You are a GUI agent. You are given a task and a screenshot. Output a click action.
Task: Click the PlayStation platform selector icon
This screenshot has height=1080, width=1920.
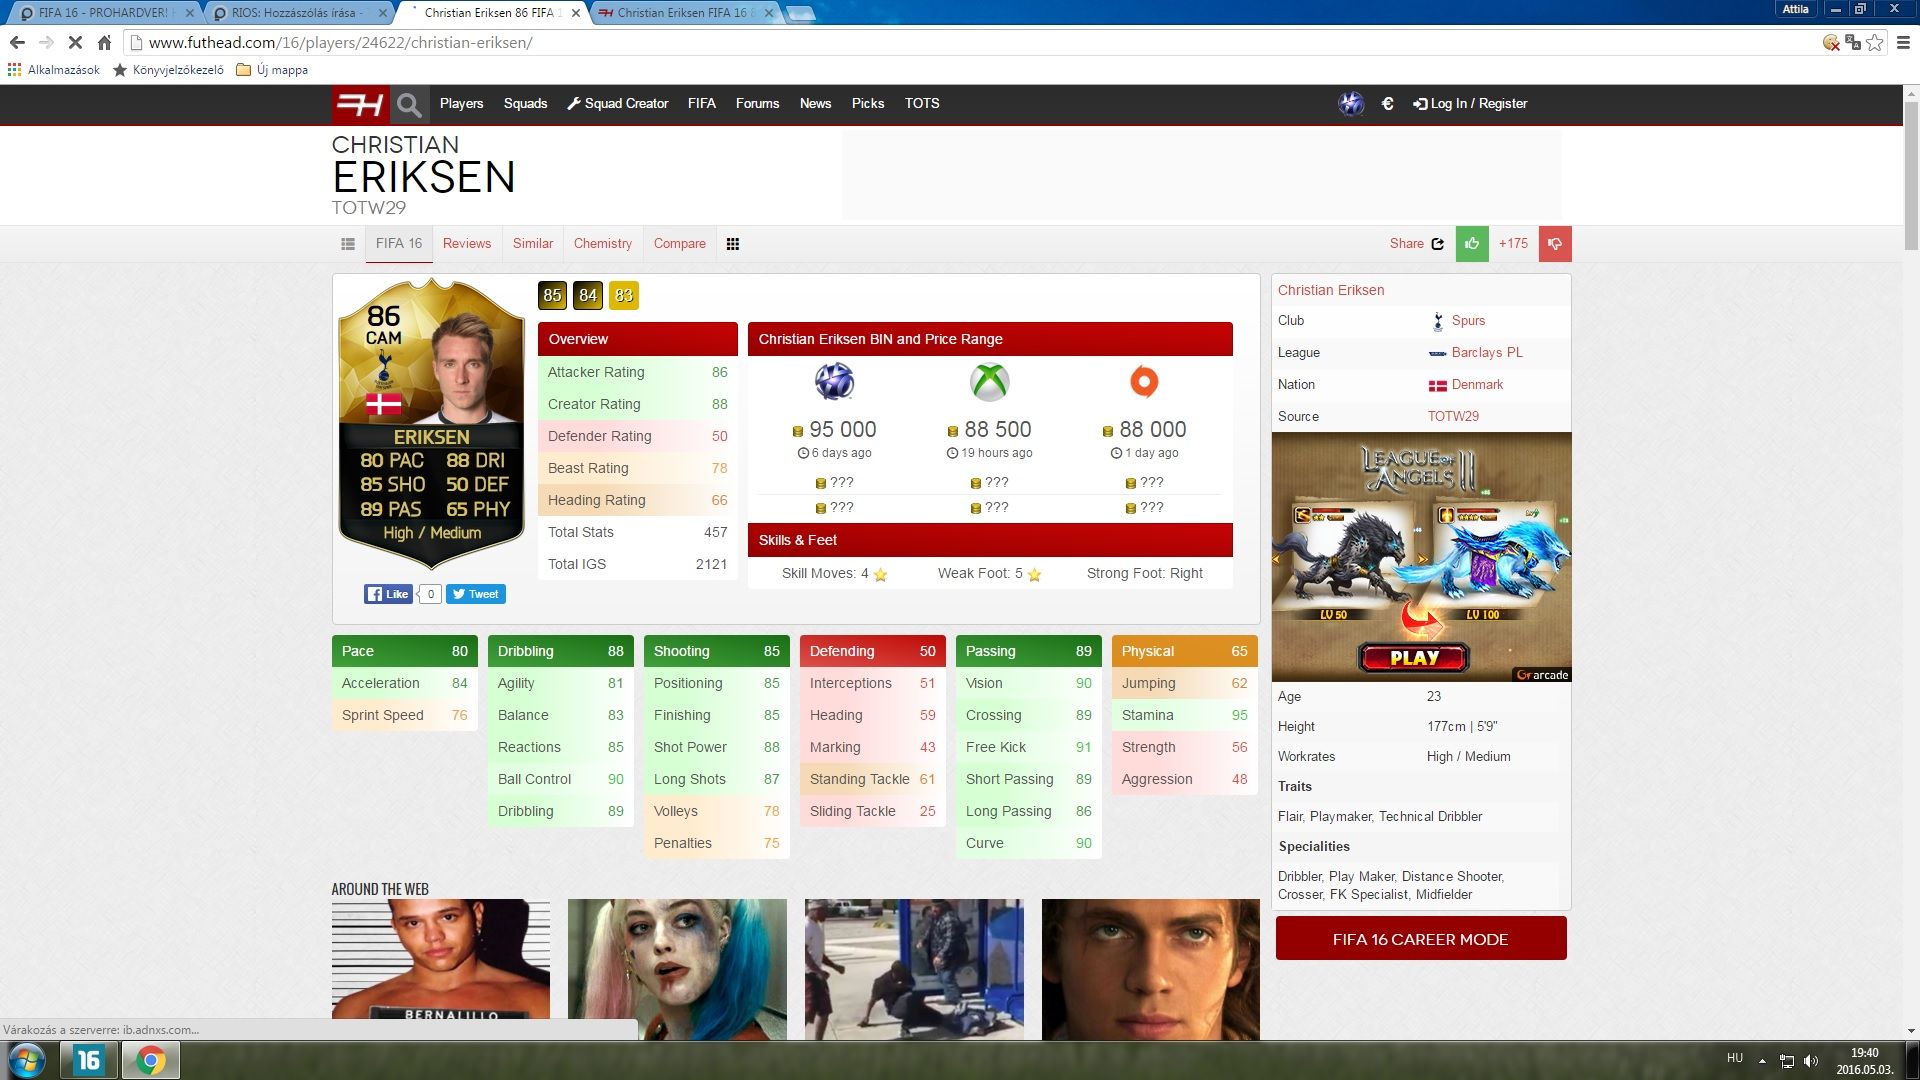click(1351, 104)
